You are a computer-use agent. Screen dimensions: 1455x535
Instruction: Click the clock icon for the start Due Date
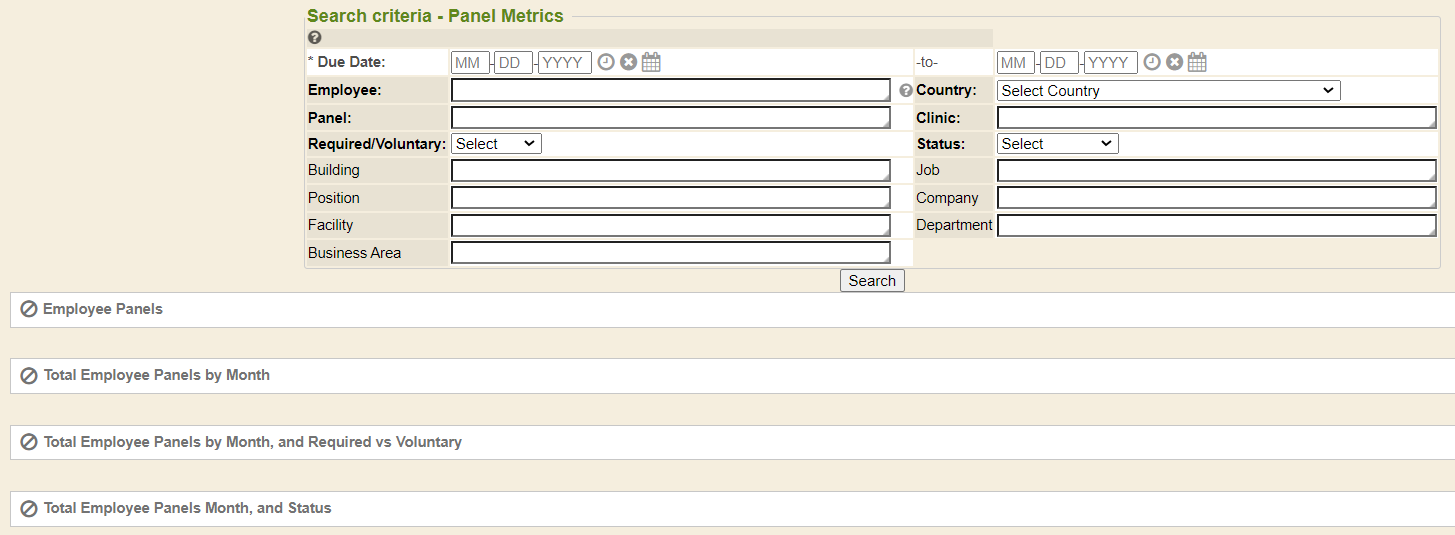(x=606, y=62)
